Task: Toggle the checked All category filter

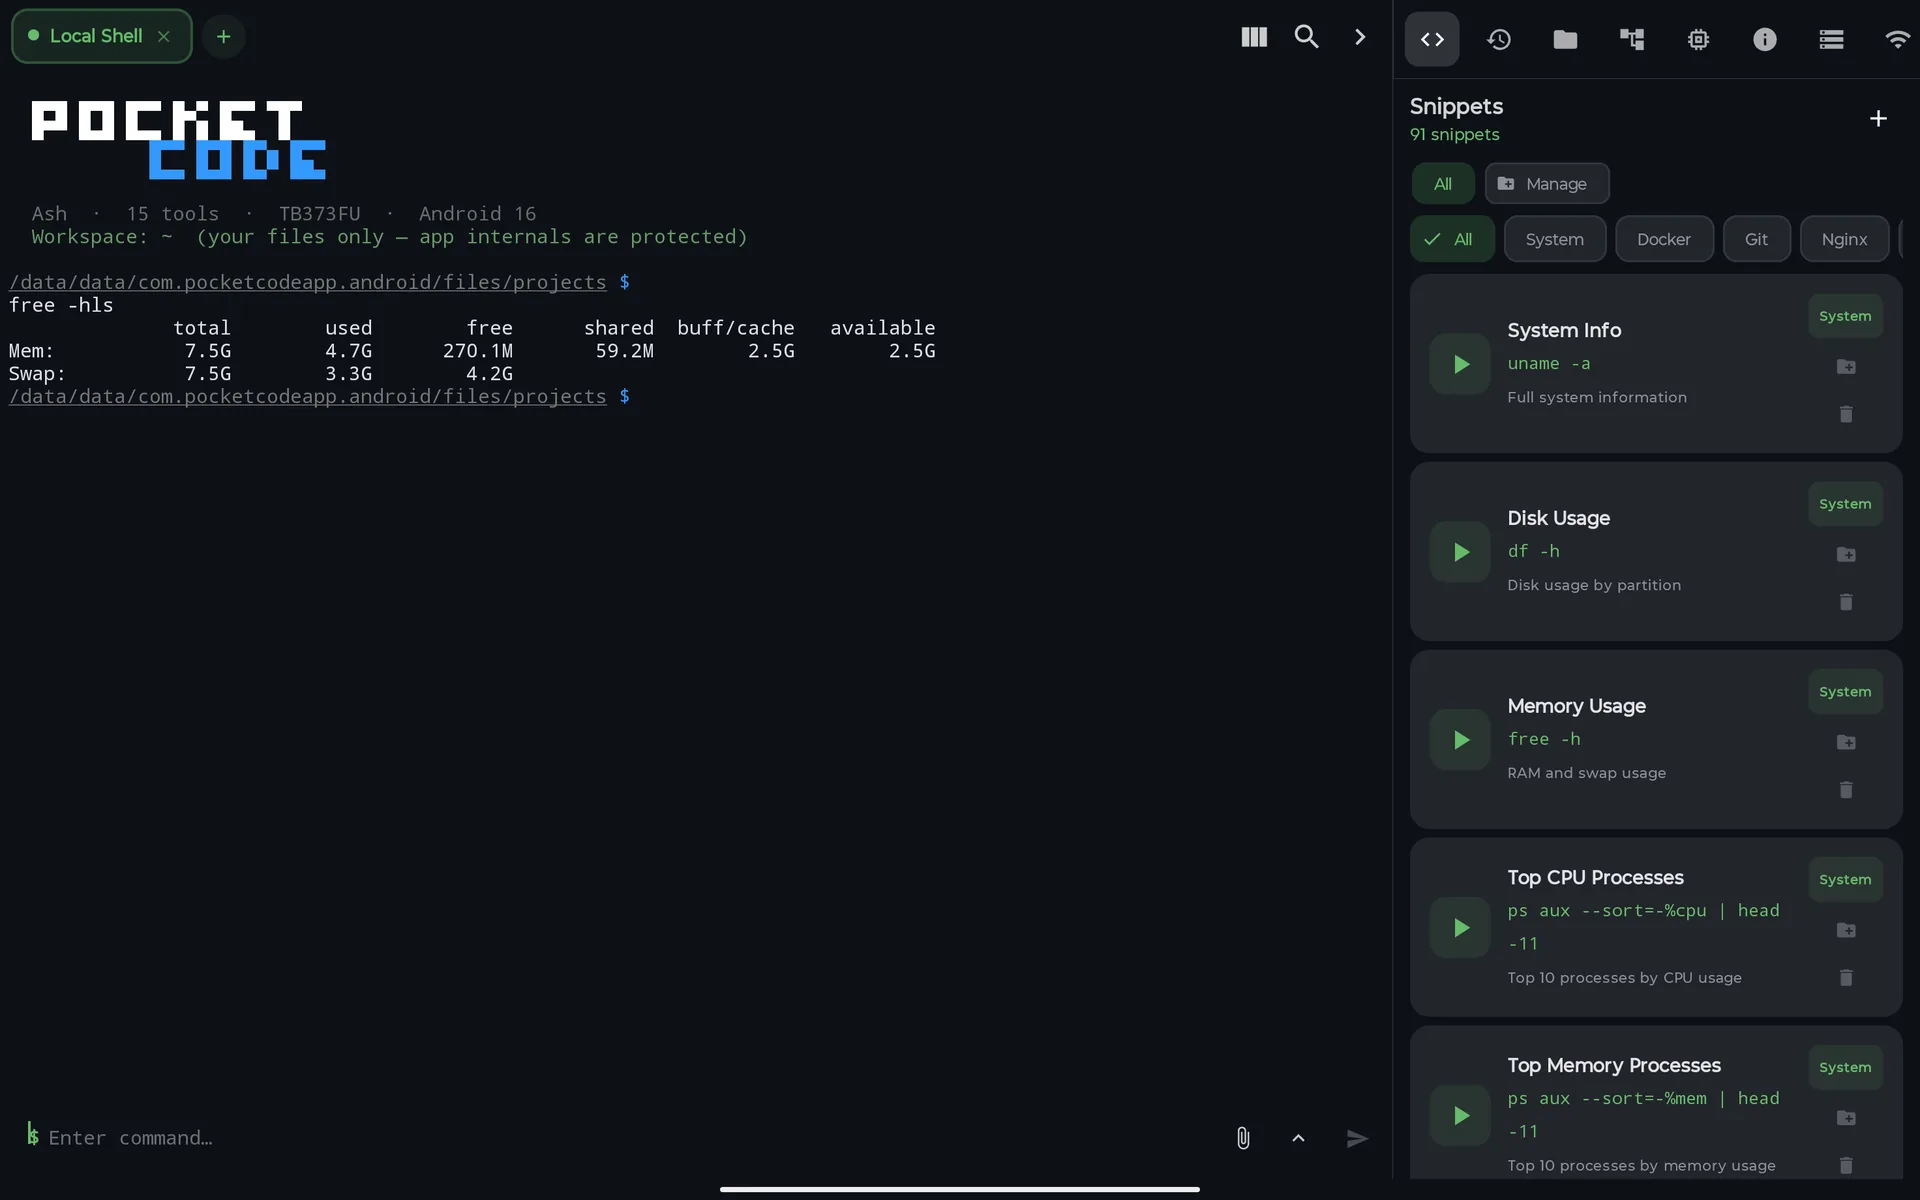Action: tap(1452, 239)
